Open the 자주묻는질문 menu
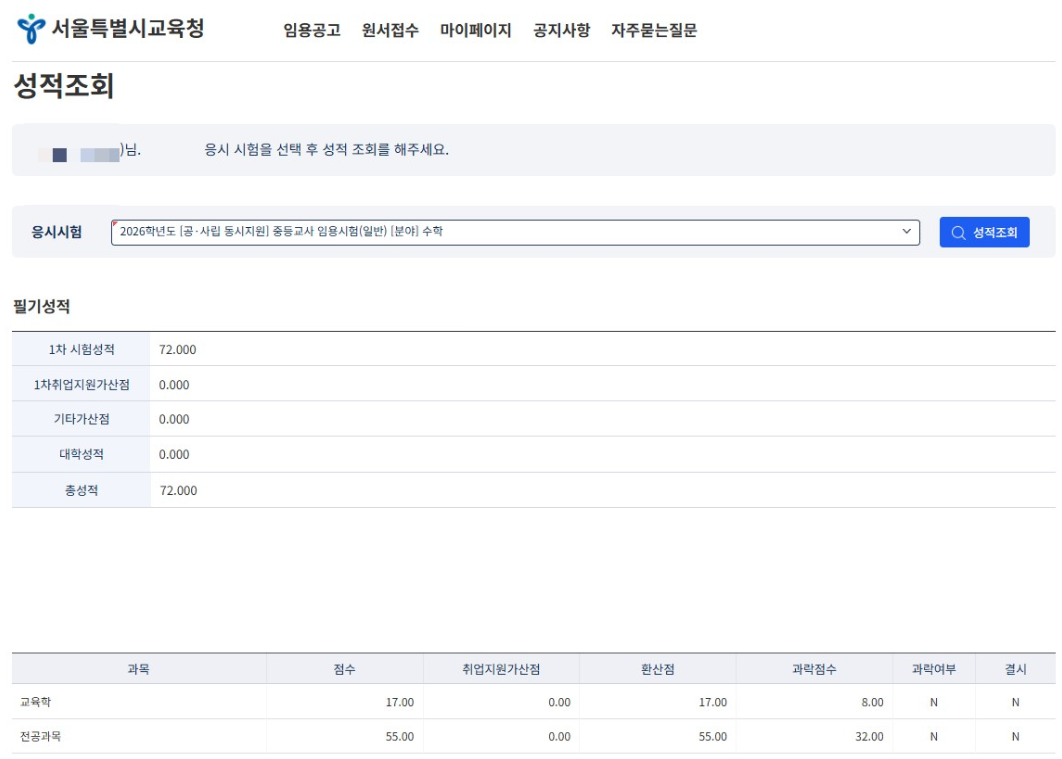The height and width of the screenshot is (759, 1062). click(x=654, y=30)
